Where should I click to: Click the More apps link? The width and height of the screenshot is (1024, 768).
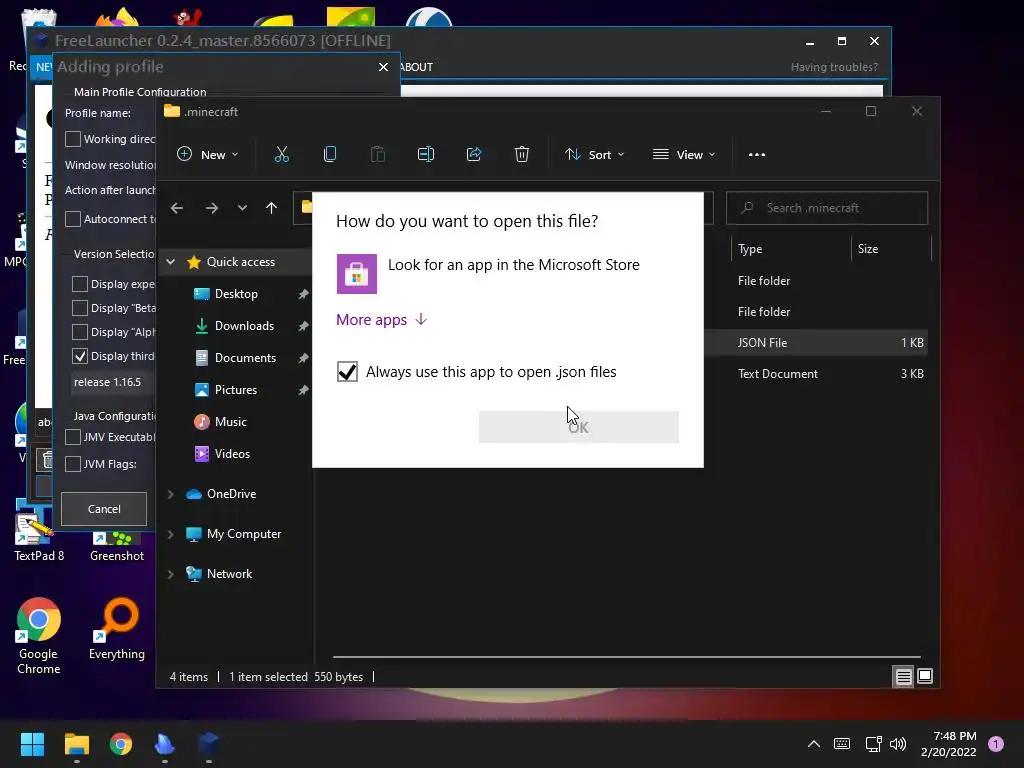coord(381,319)
